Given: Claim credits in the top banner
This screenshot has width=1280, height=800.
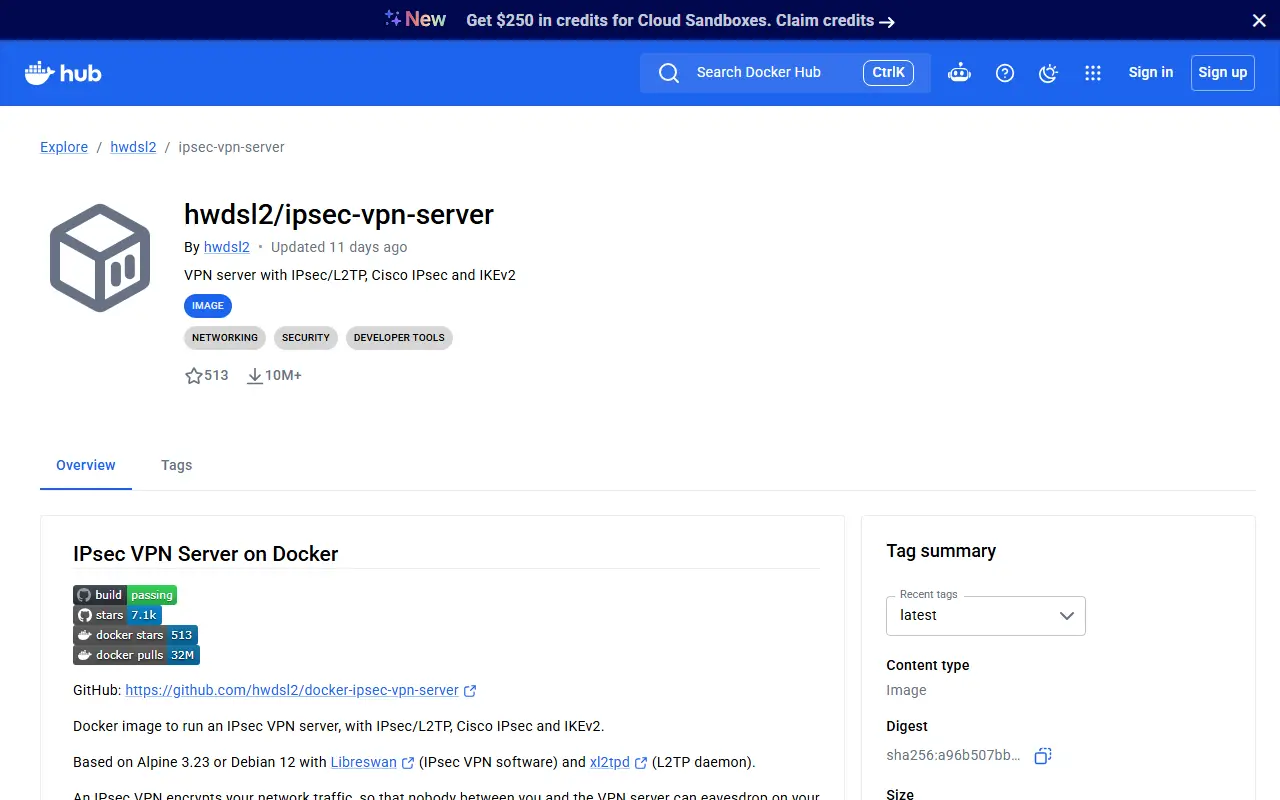Looking at the screenshot, I should (x=835, y=20).
